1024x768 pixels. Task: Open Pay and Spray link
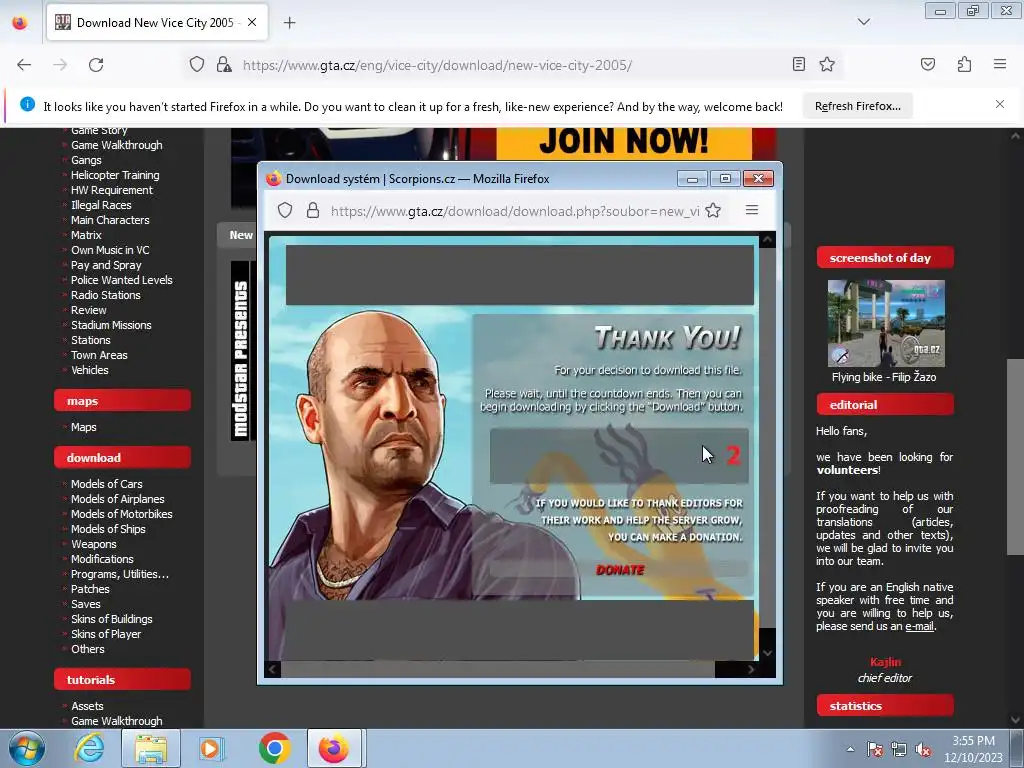pos(106,265)
